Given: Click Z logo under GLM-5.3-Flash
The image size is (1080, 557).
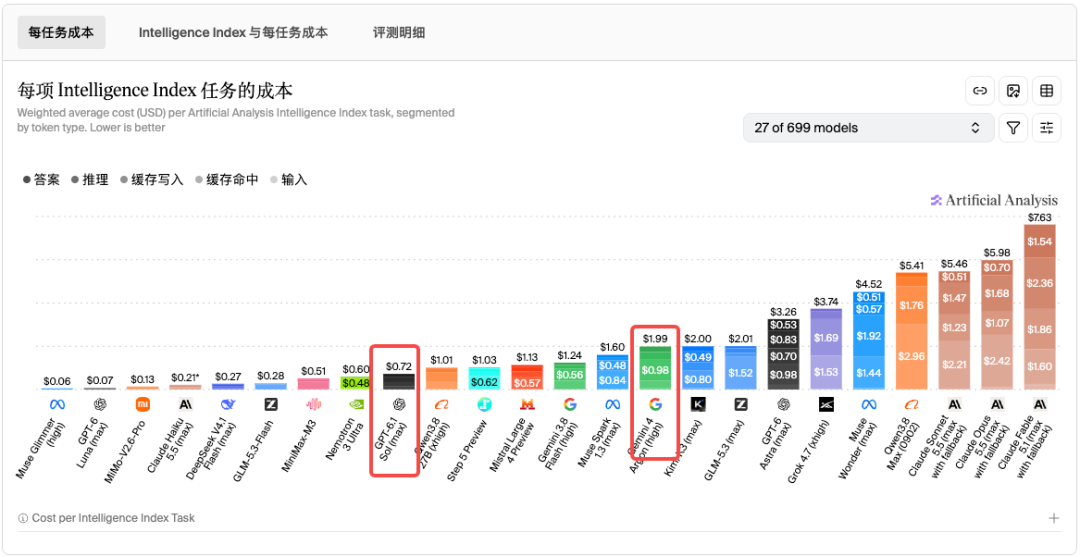Looking at the screenshot, I should click(271, 404).
